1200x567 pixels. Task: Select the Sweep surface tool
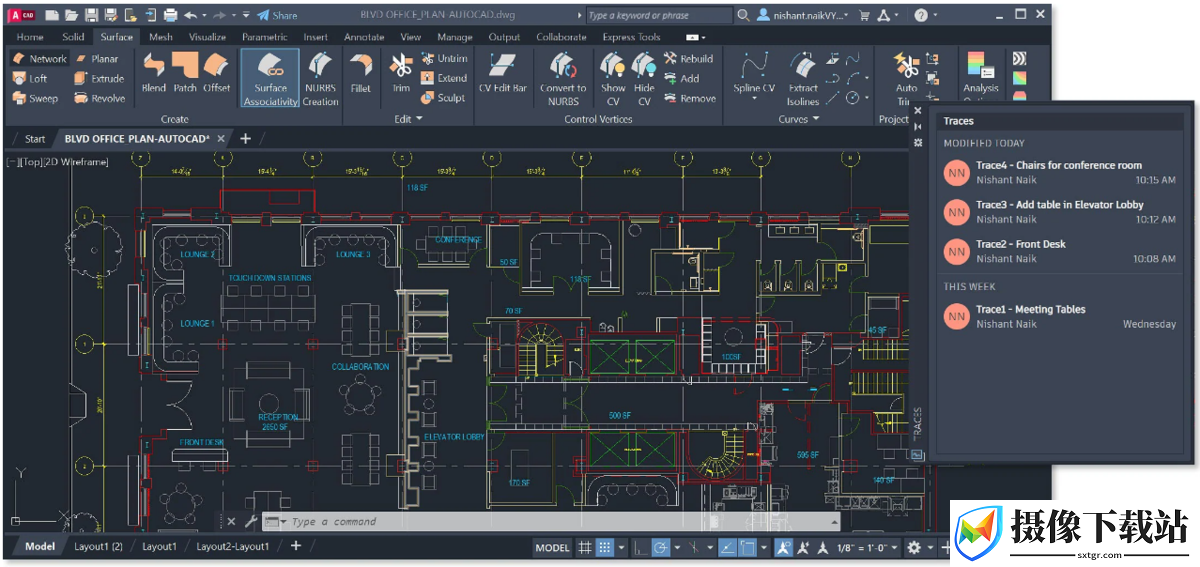[x=35, y=99]
